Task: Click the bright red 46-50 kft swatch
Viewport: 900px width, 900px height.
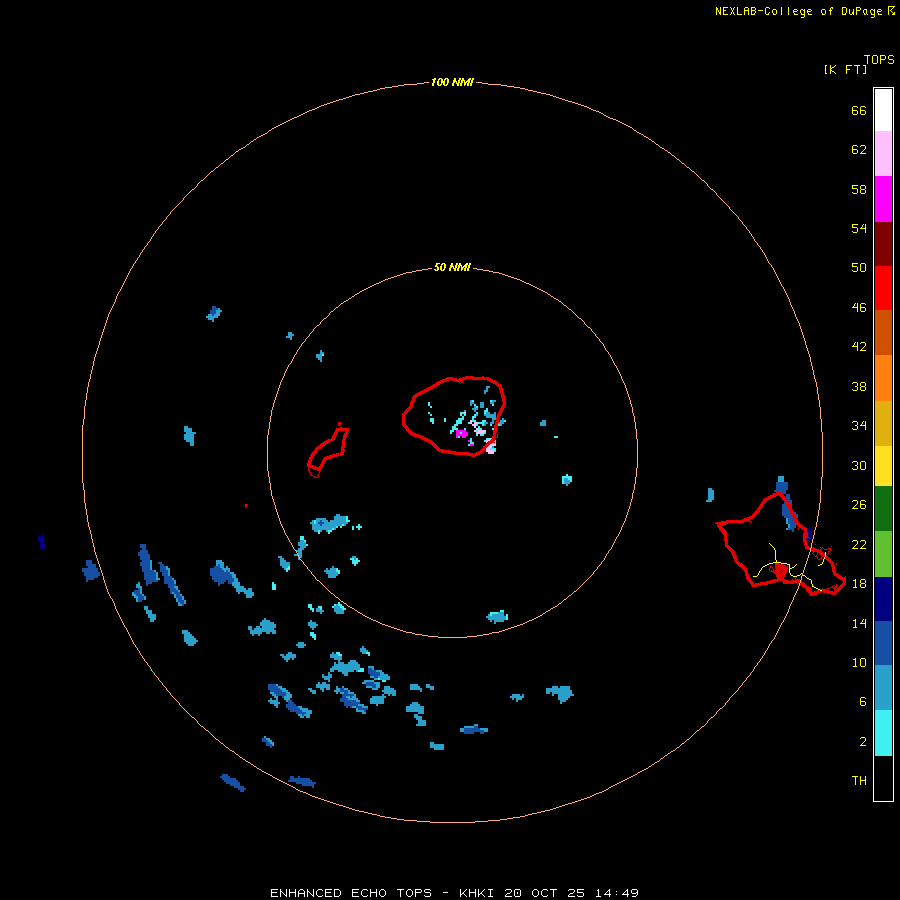Action: point(883,288)
